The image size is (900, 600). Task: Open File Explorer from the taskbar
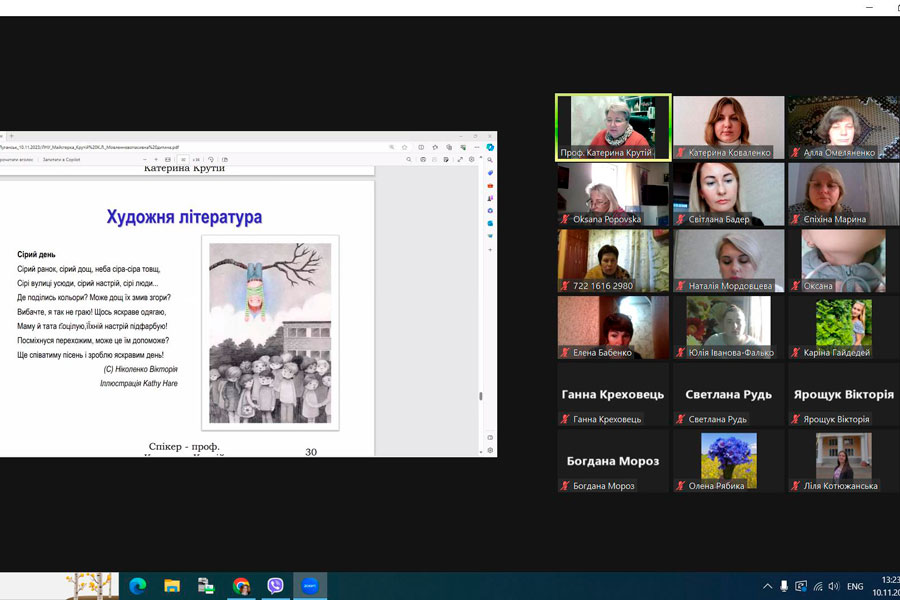[172, 586]
